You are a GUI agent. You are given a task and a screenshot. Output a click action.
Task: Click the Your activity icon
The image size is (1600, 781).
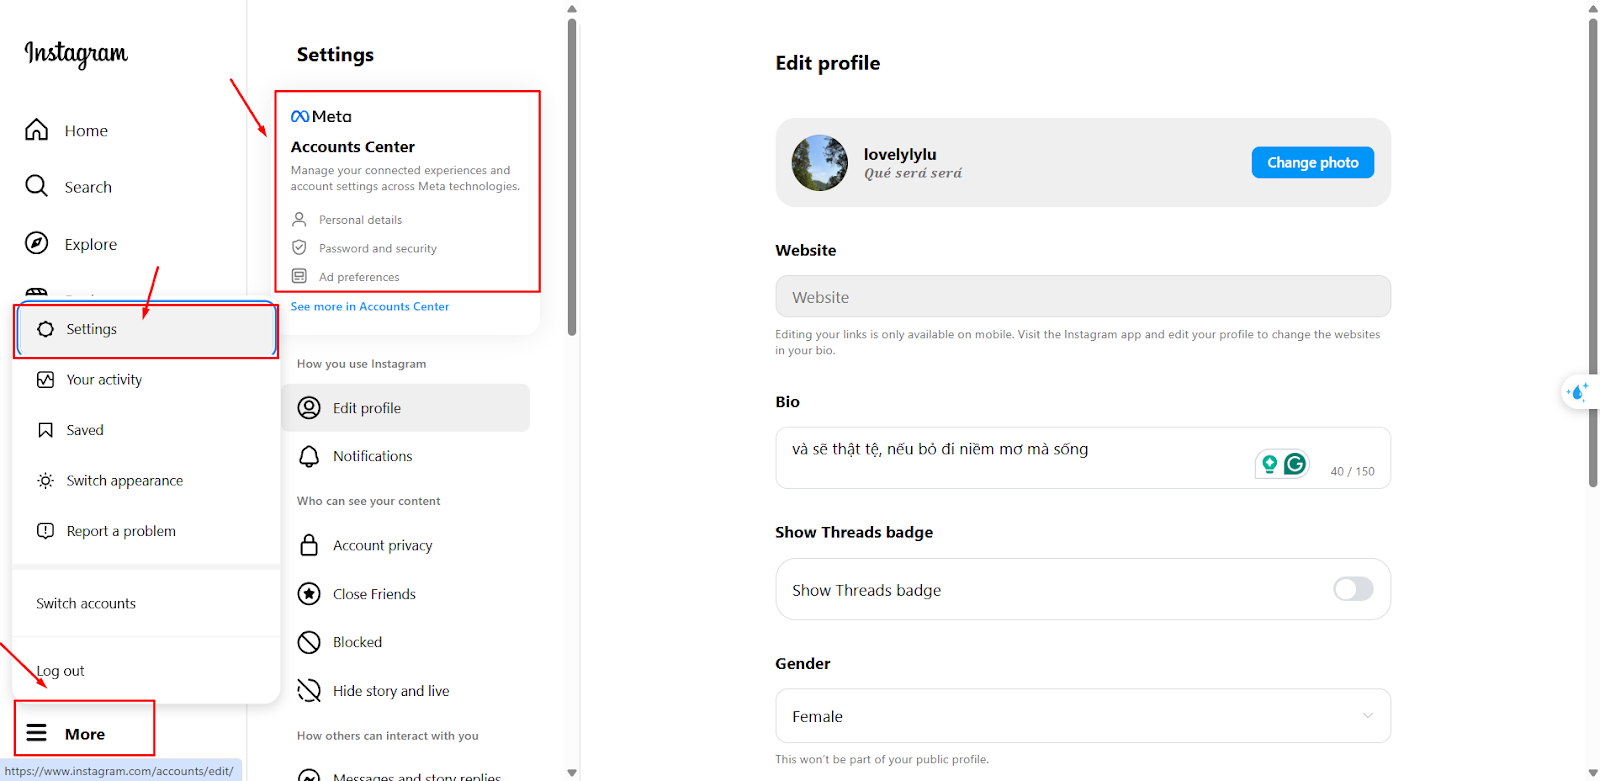click(x=46, y=379)
